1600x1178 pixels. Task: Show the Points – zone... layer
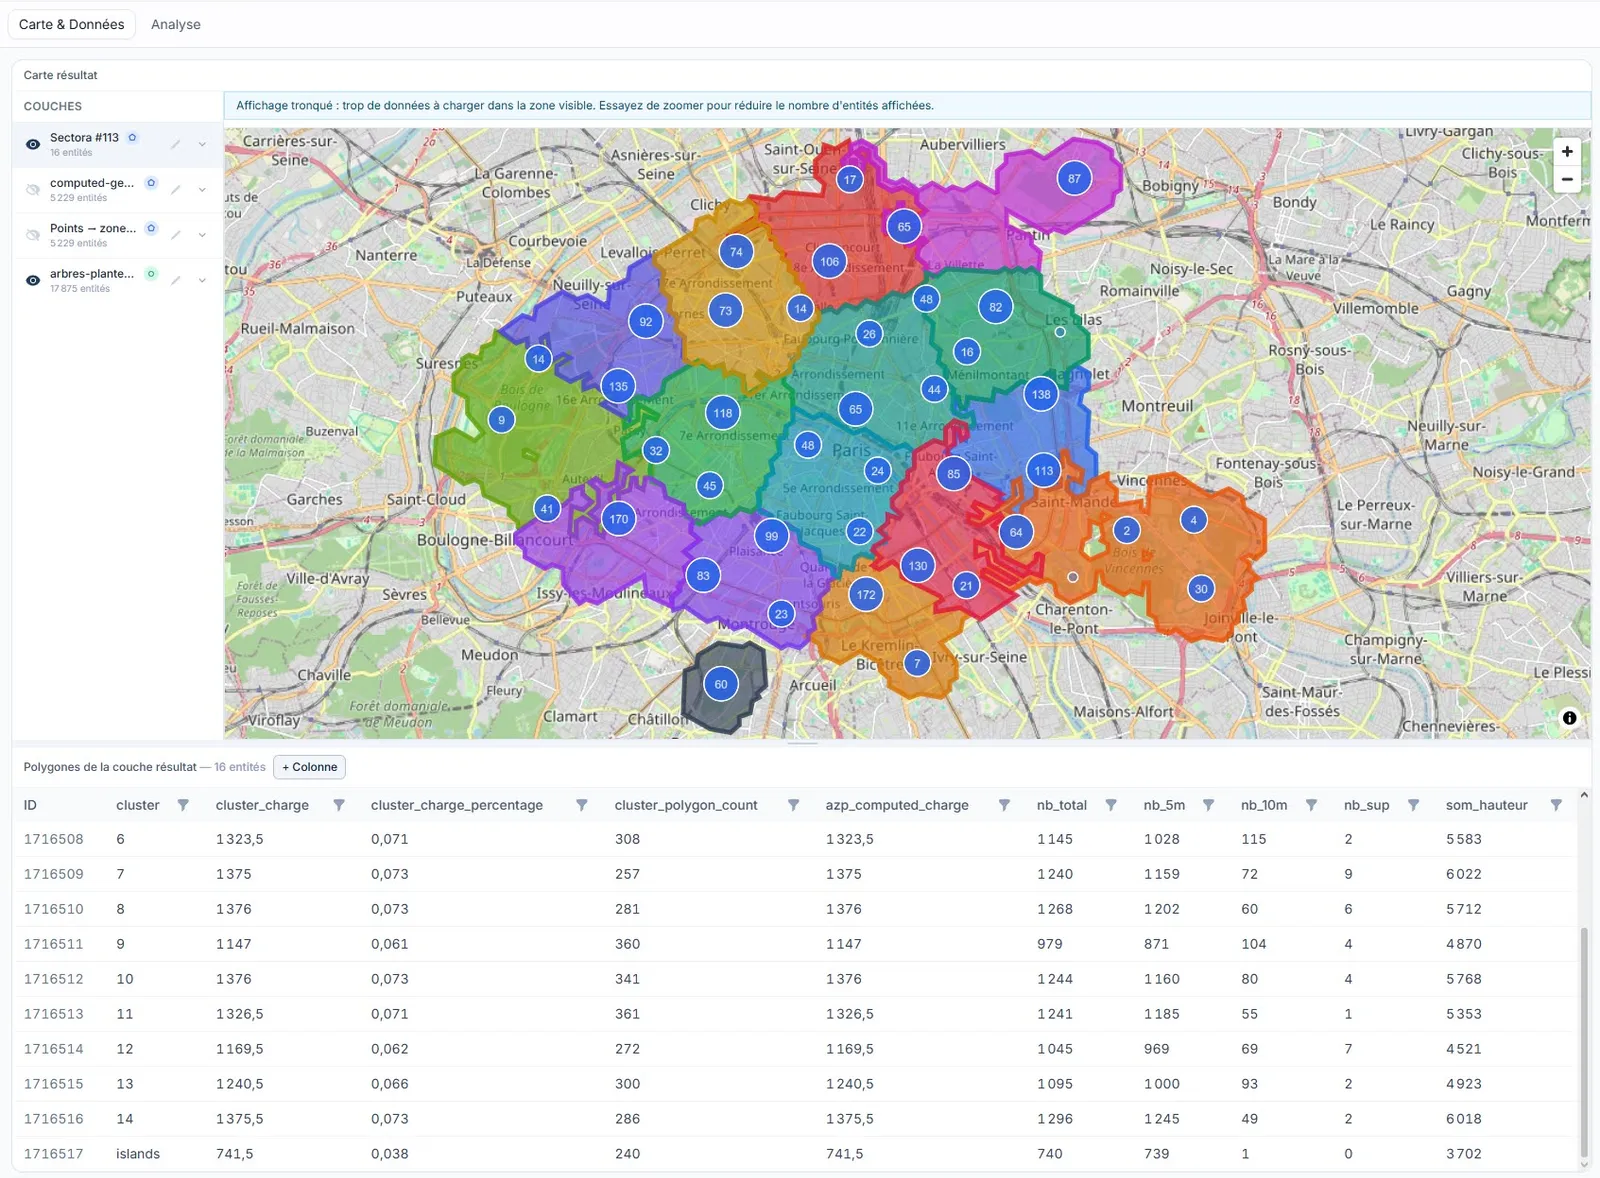(33, 235)
